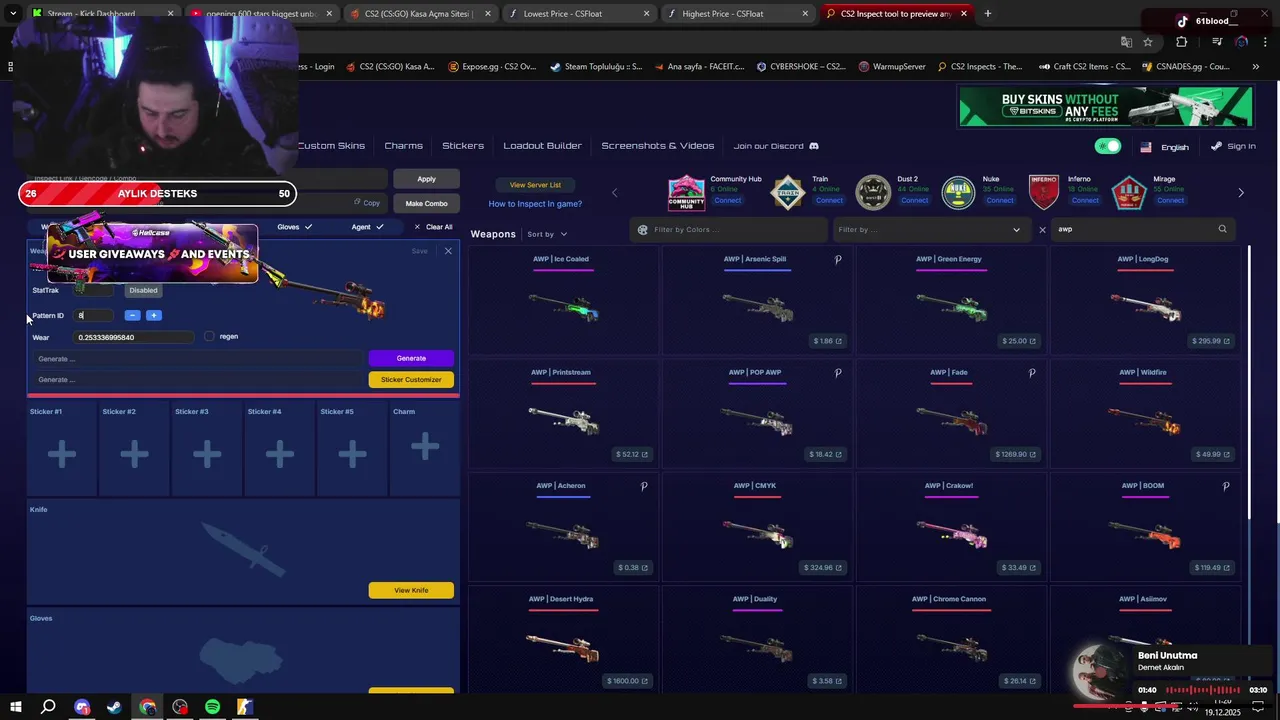
Task: Open the browser tab search dropdown
Action: tap(13, 14)
